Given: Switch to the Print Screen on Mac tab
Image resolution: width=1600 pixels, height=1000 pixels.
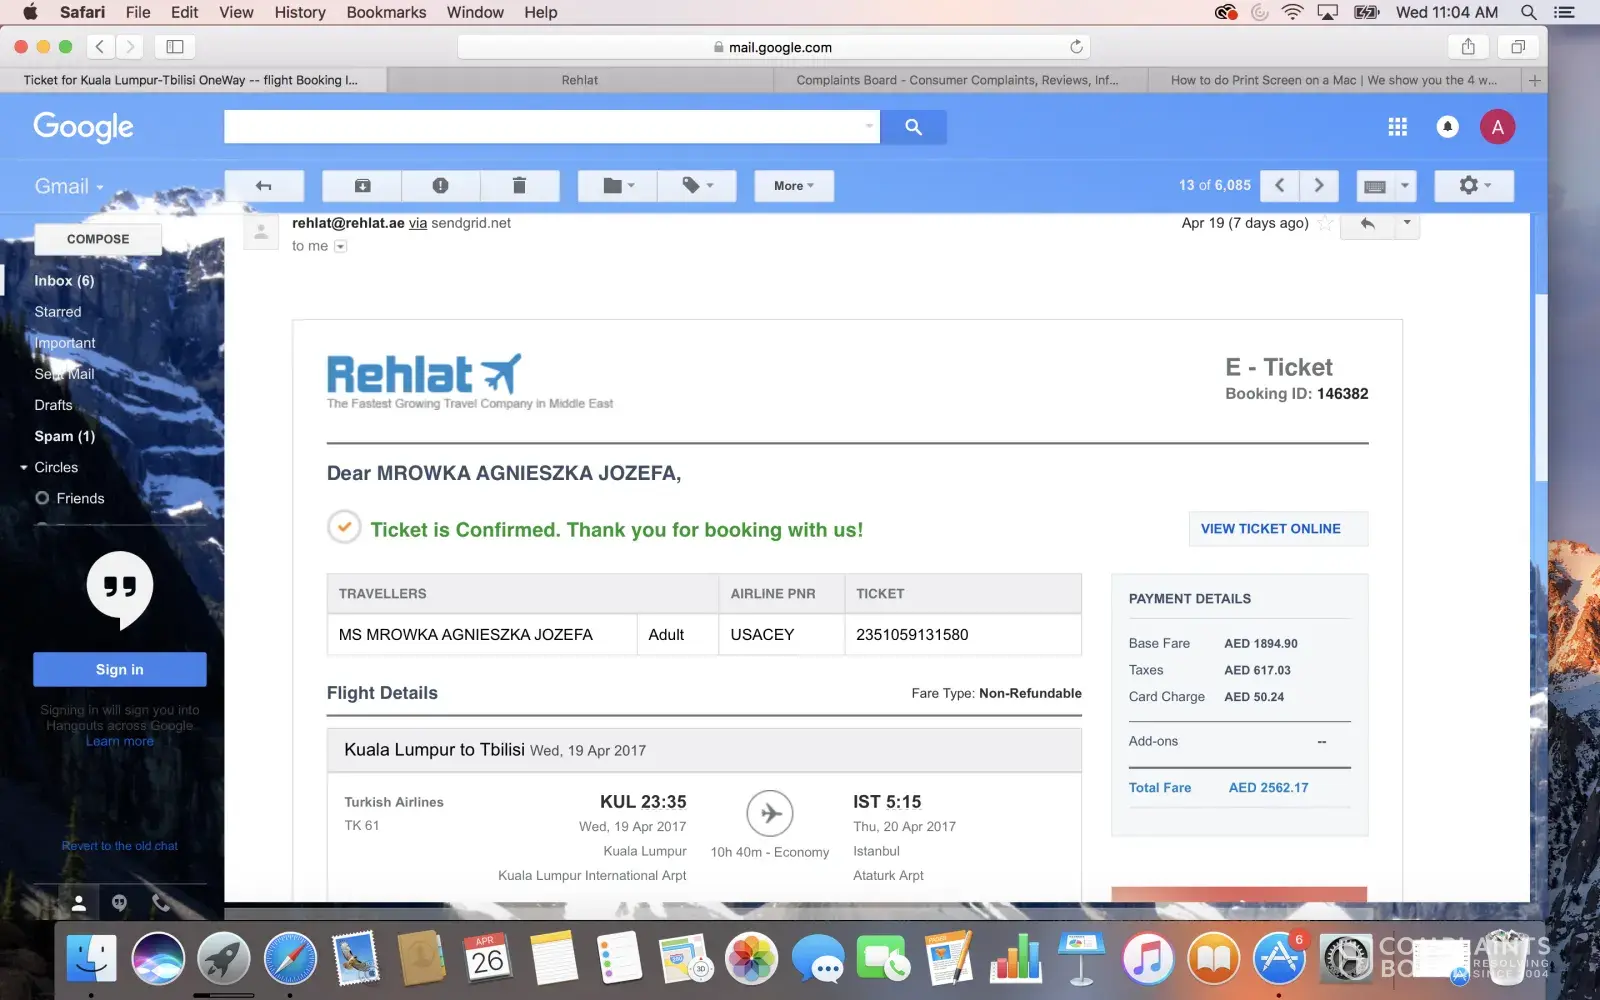Looking at the screenshot, I should pos(1334,80).
